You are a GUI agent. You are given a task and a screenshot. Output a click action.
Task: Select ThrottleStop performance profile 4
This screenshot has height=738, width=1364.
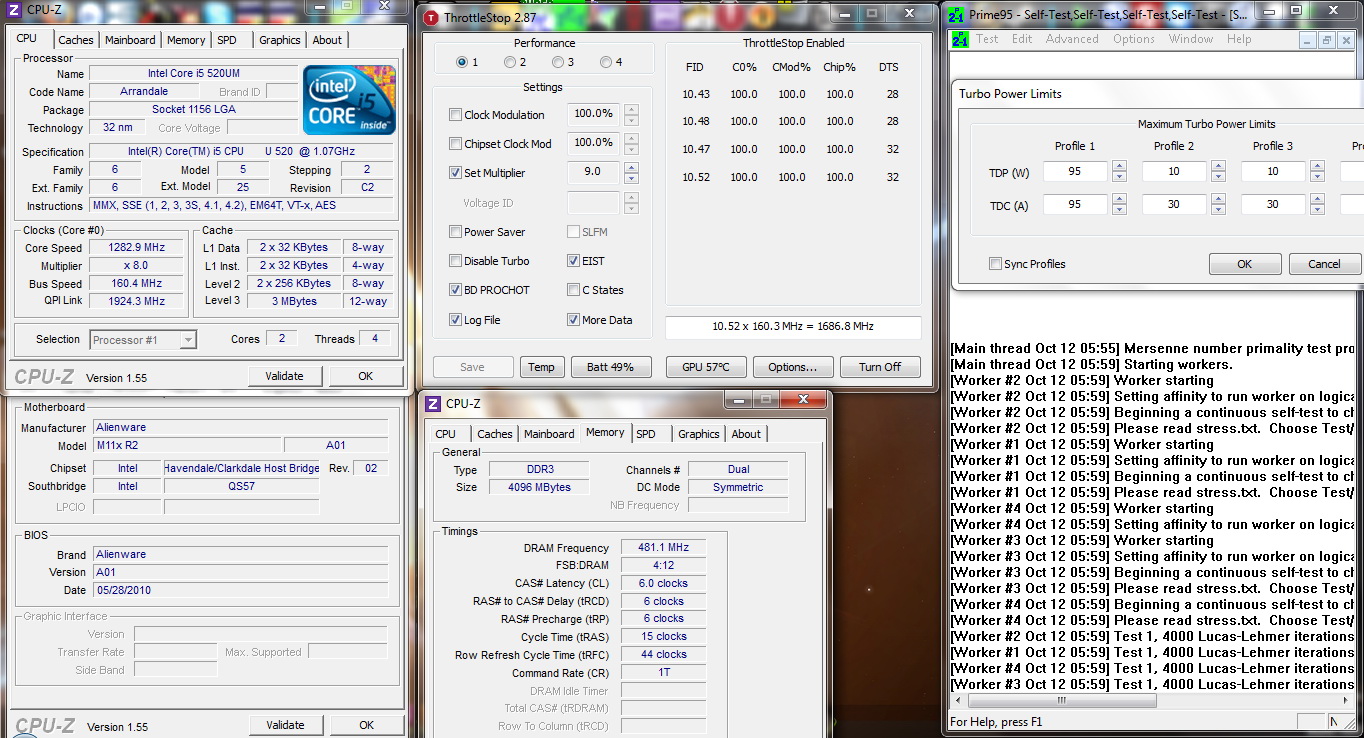tap(606, 62)
